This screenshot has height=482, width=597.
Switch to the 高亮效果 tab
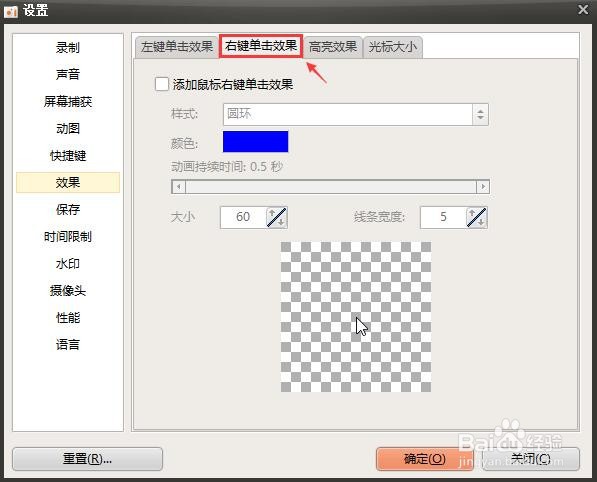[333, 47]
